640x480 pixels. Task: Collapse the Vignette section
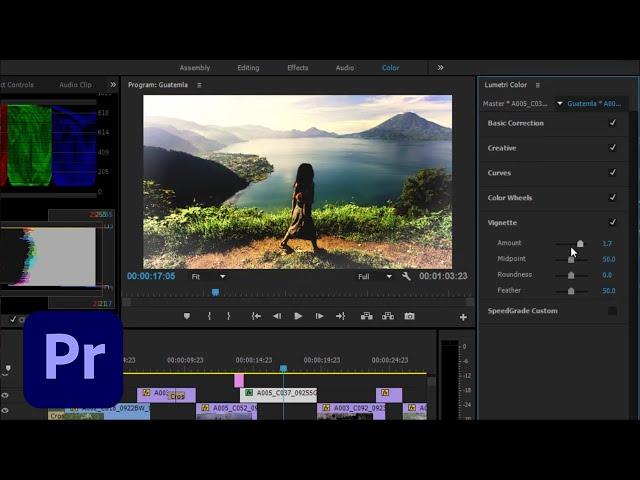(x=502, y=223)
